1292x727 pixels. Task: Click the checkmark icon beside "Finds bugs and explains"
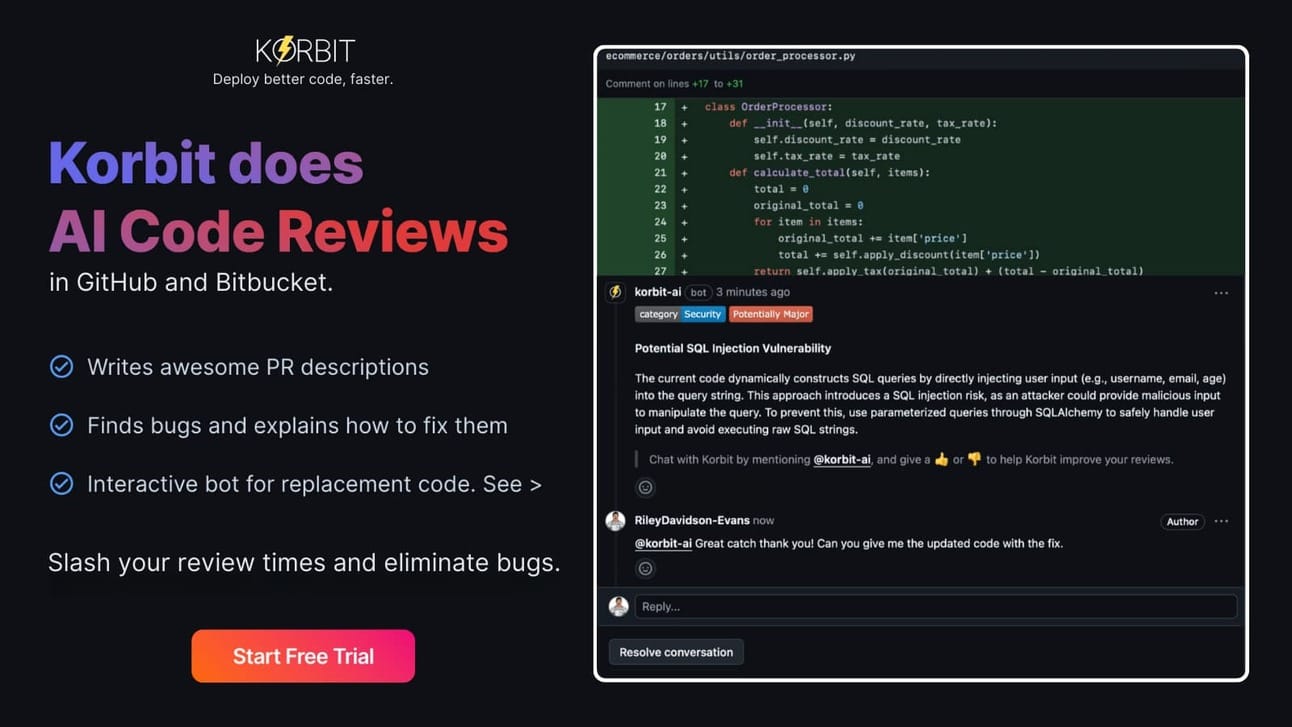click(61, 425)
